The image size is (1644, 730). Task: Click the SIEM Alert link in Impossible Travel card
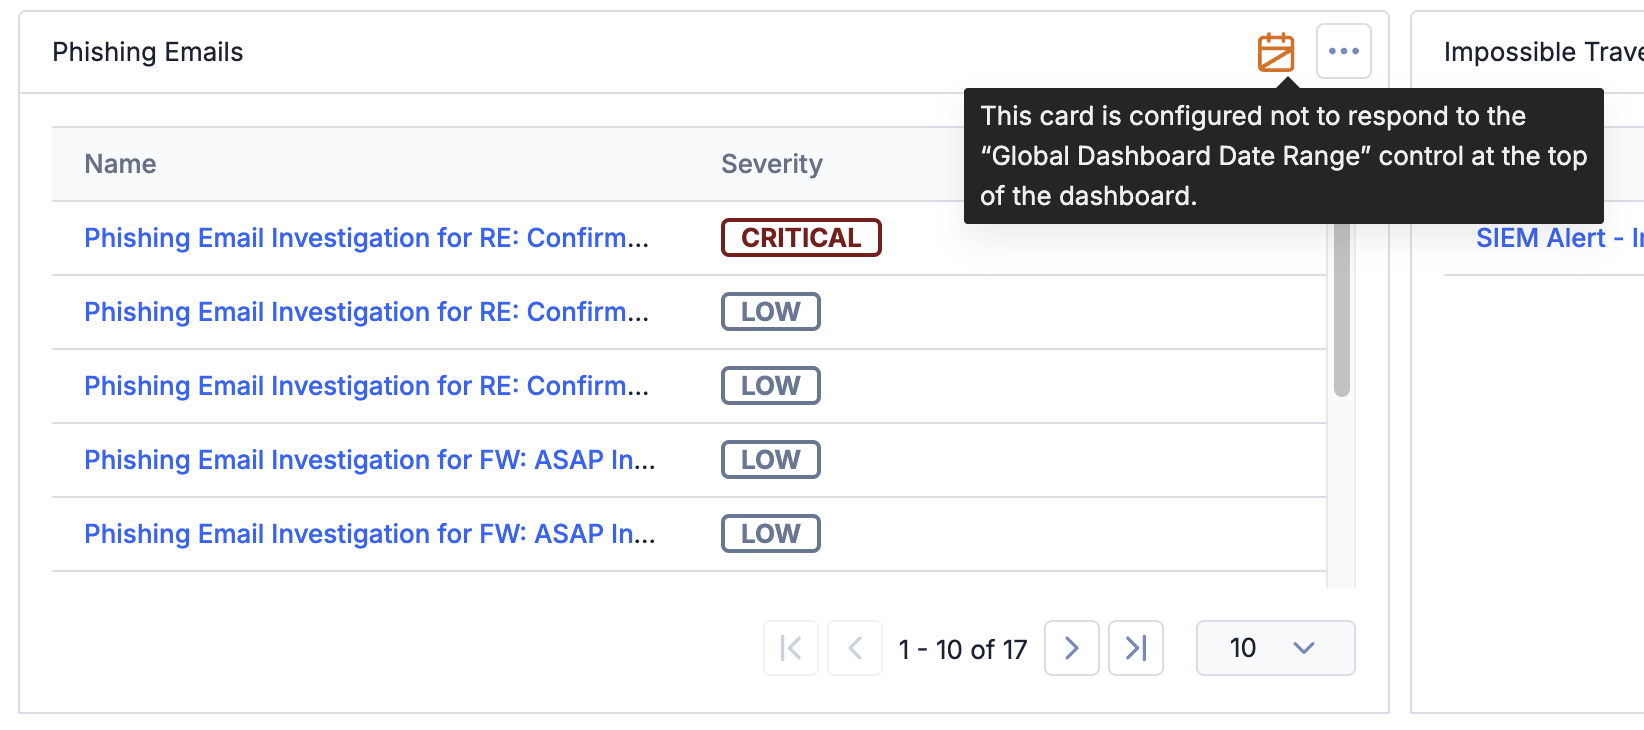pyautogui.click(x=1557, y=237)
